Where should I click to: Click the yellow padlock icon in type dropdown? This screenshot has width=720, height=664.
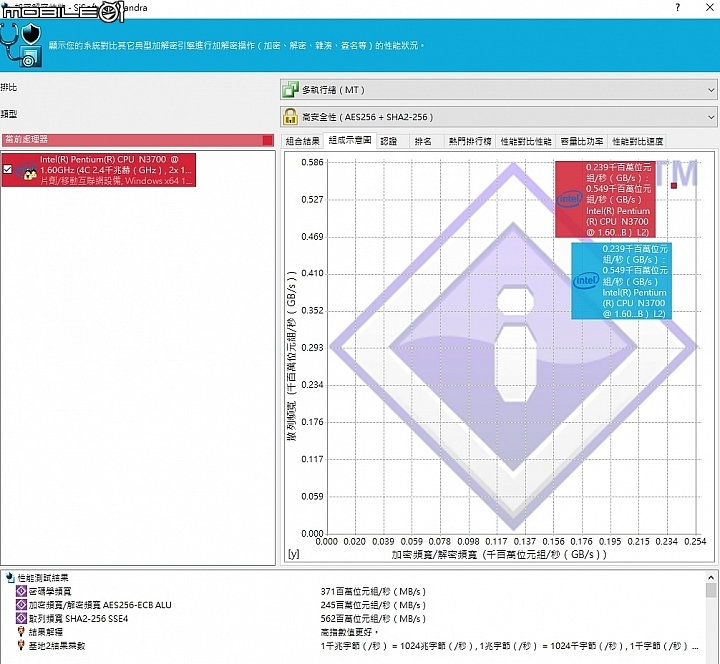(290, 117)
